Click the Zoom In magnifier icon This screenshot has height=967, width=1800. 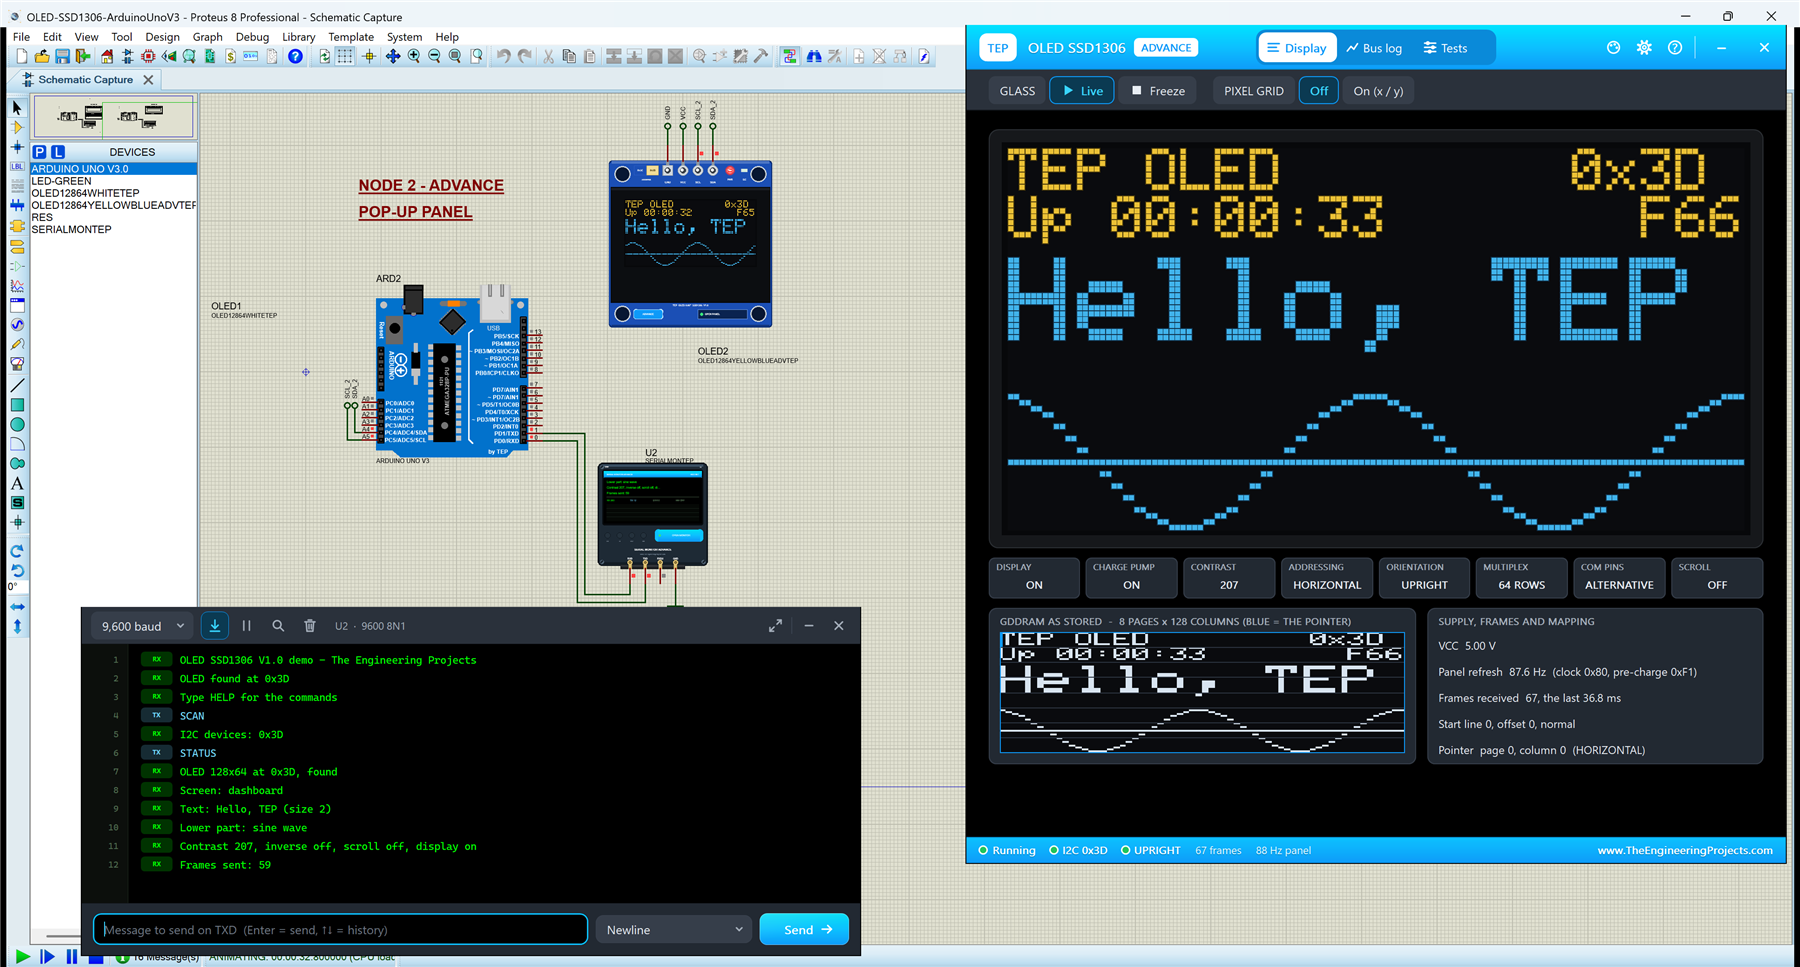414,57
